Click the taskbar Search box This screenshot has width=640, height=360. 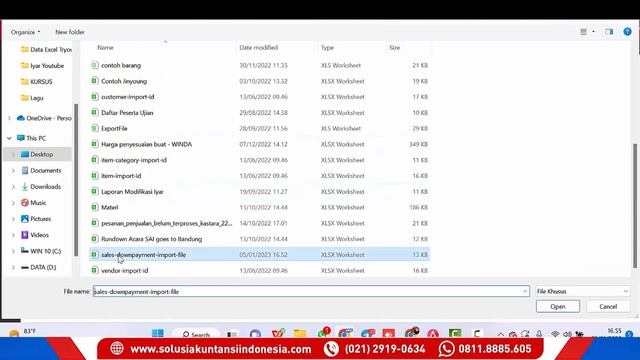[x=196, y=334]
